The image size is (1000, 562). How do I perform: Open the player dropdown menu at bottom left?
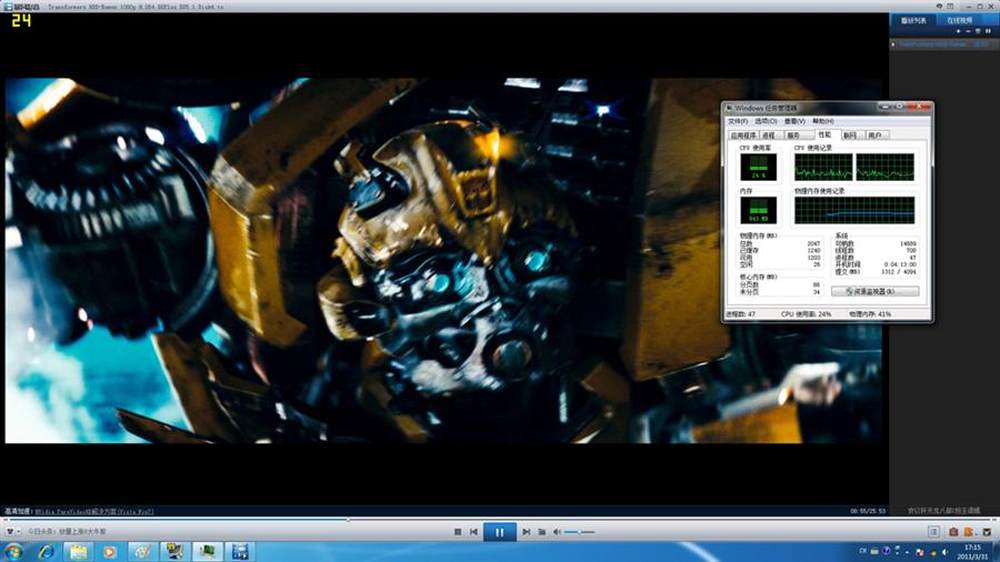click(x=12, y=532)
